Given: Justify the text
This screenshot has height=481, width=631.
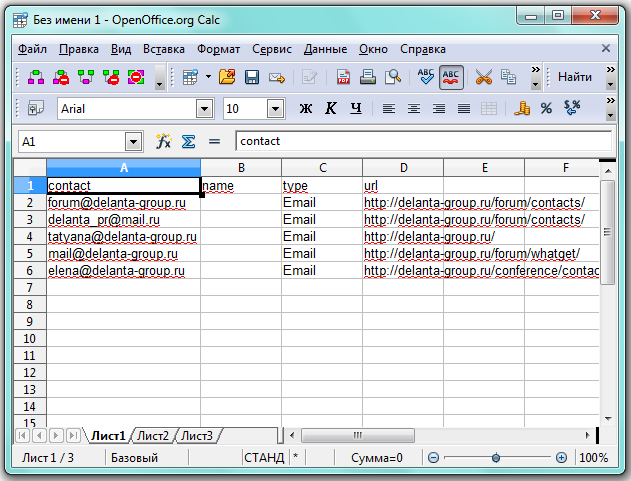Looking at the screenshot, I should tap(464, 108).
